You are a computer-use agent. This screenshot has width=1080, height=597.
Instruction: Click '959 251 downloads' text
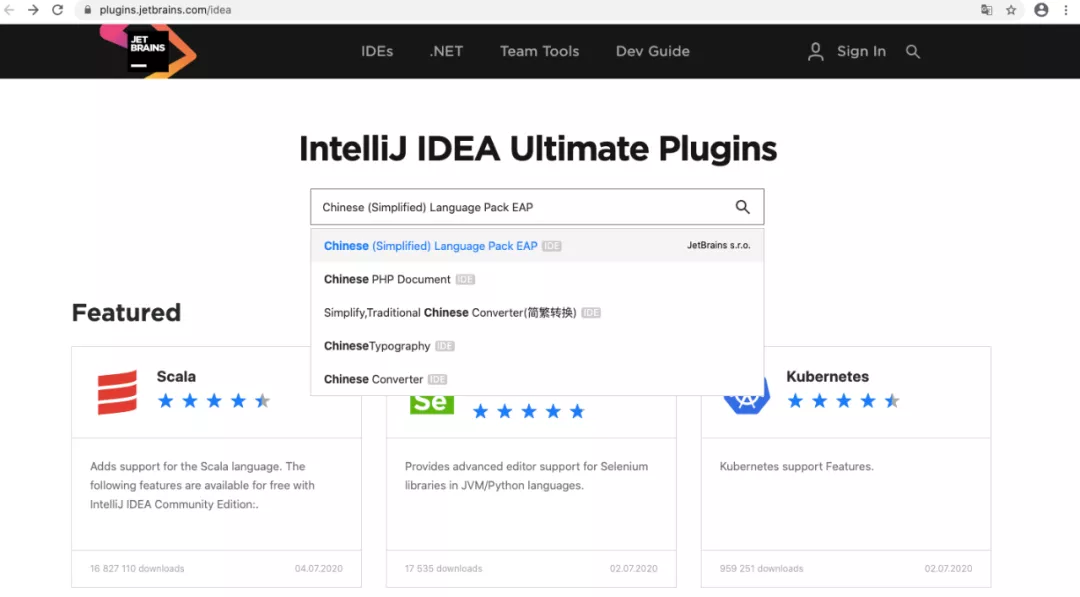coord(761,569)
